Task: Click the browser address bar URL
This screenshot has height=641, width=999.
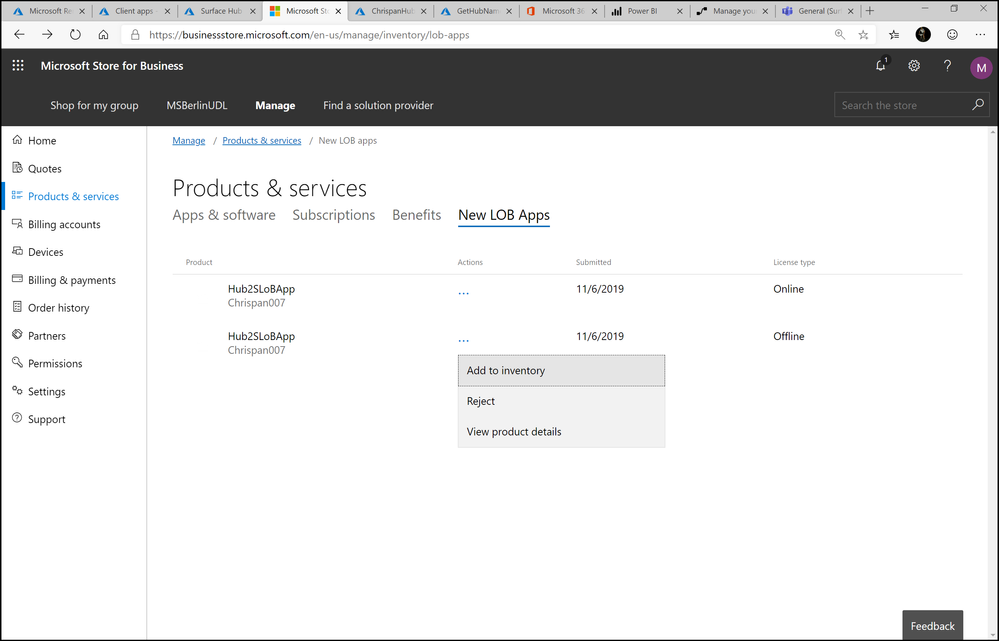Action: 309,34
